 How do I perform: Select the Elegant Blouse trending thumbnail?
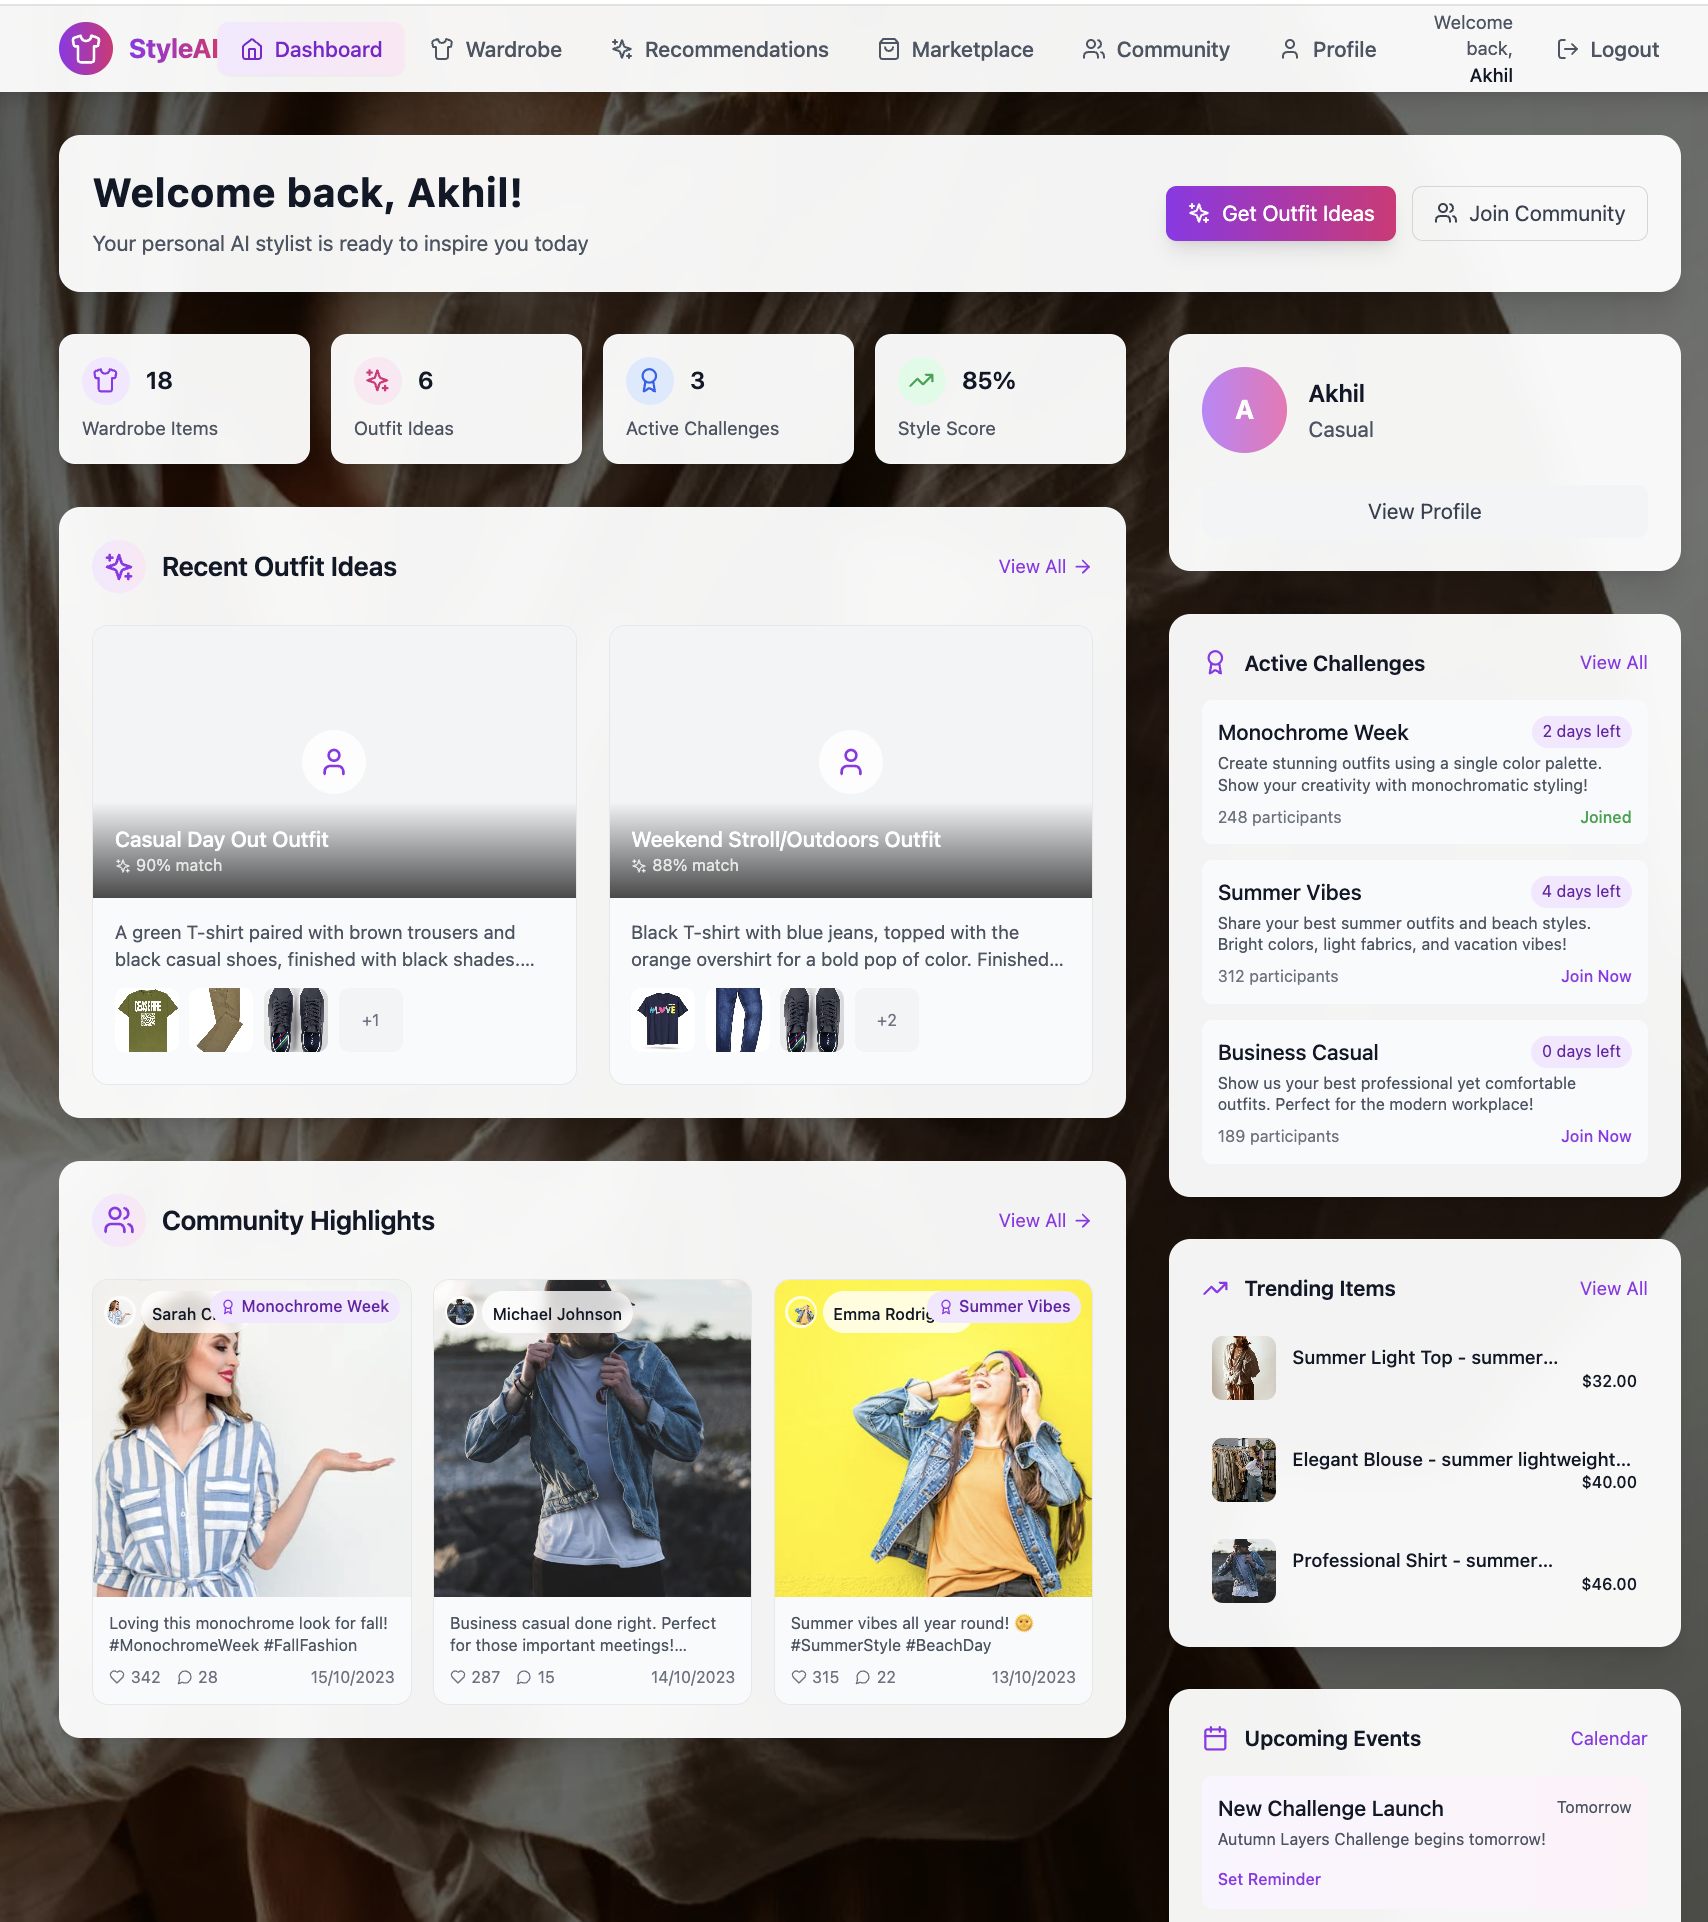[1243, 1470]
